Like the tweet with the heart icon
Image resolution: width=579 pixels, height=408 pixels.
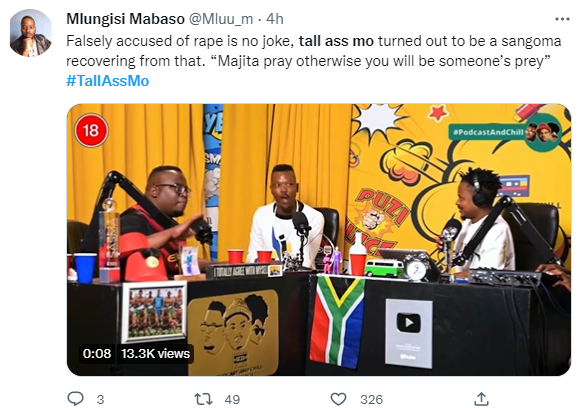pos(338,399)
